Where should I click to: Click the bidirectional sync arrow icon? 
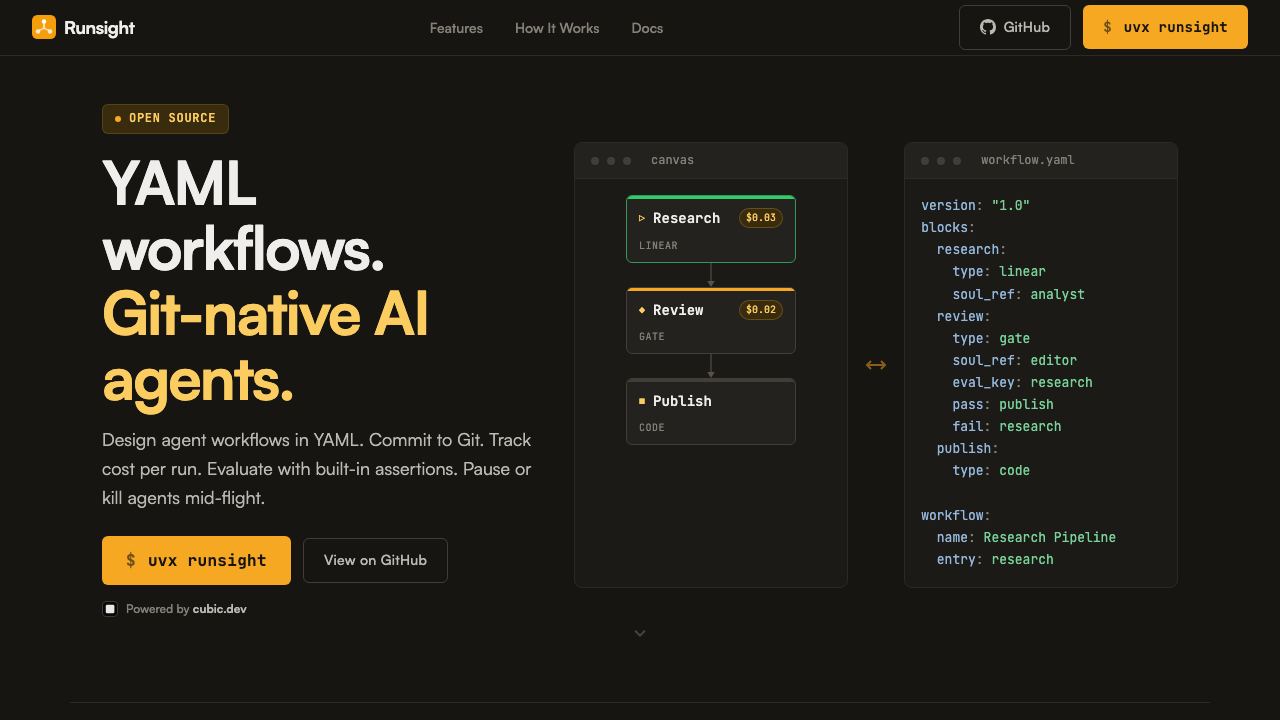pos(876,365)
